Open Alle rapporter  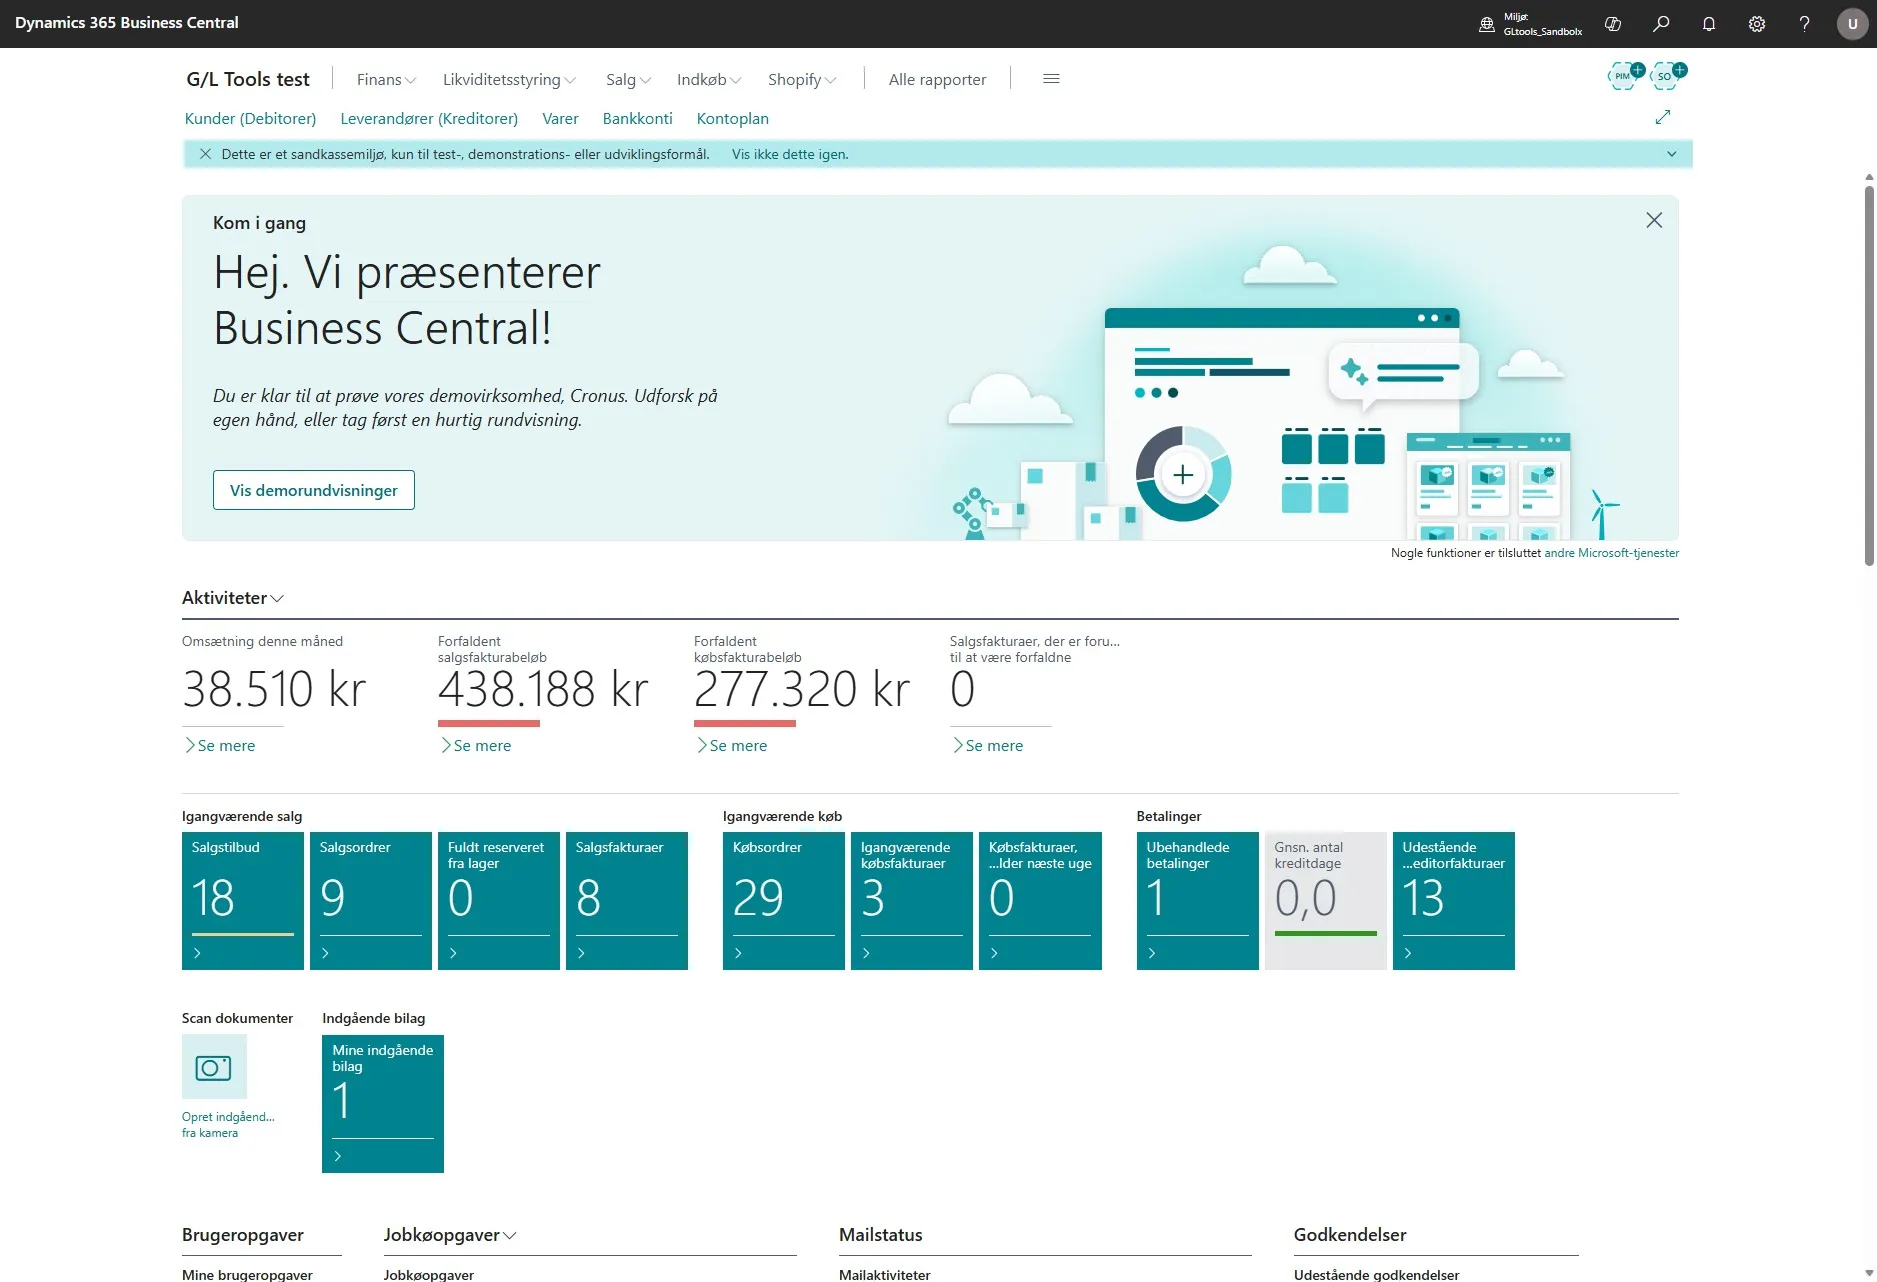coord(937,79)
